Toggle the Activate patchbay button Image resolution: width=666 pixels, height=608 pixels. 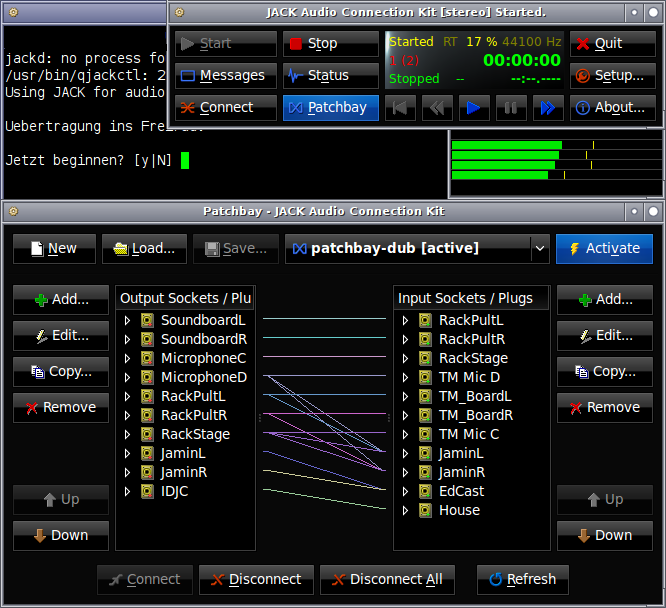(604, 249)
